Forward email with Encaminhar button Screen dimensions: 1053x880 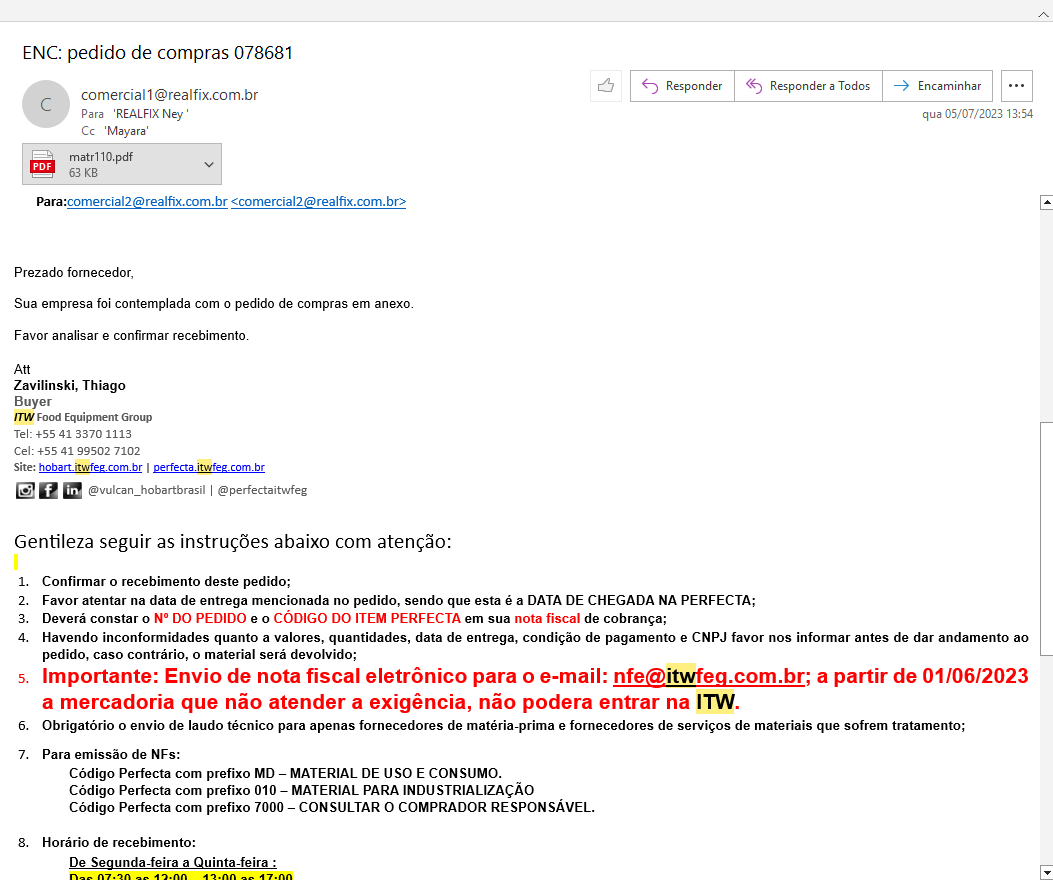[940, 86]
